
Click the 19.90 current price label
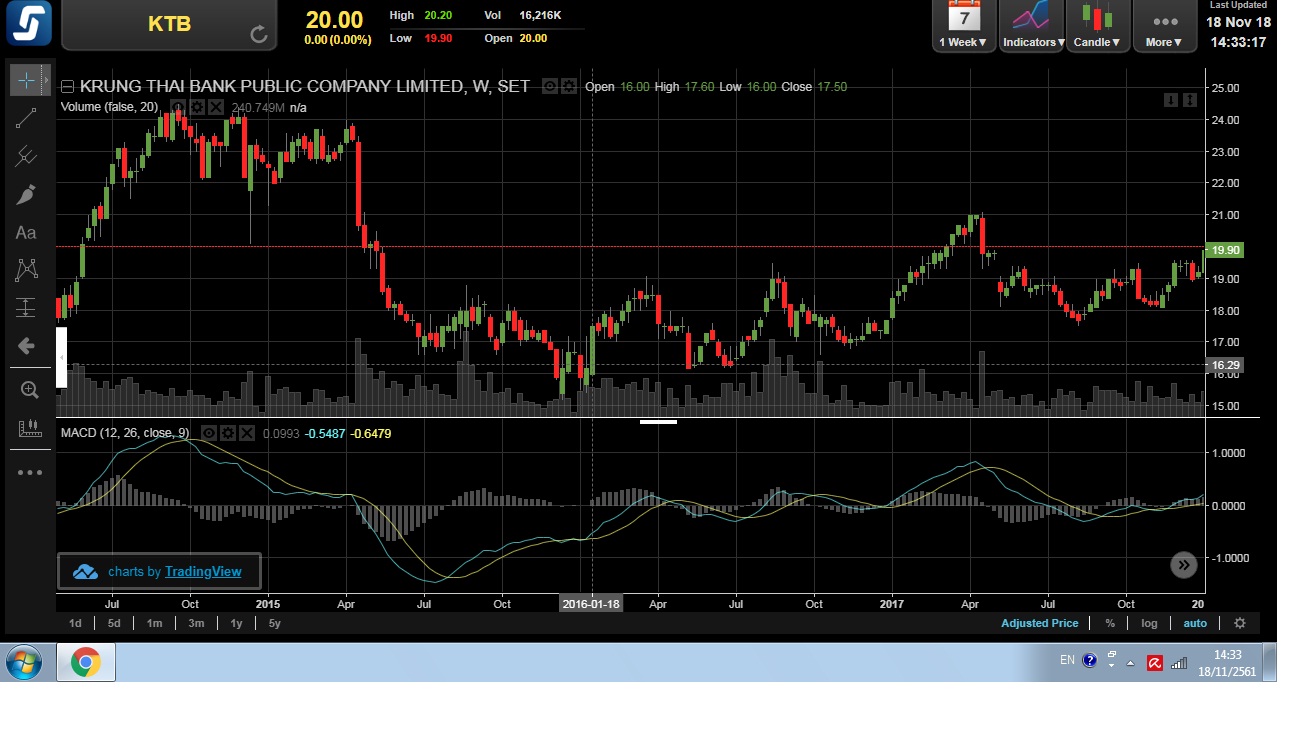(1225, 250)
